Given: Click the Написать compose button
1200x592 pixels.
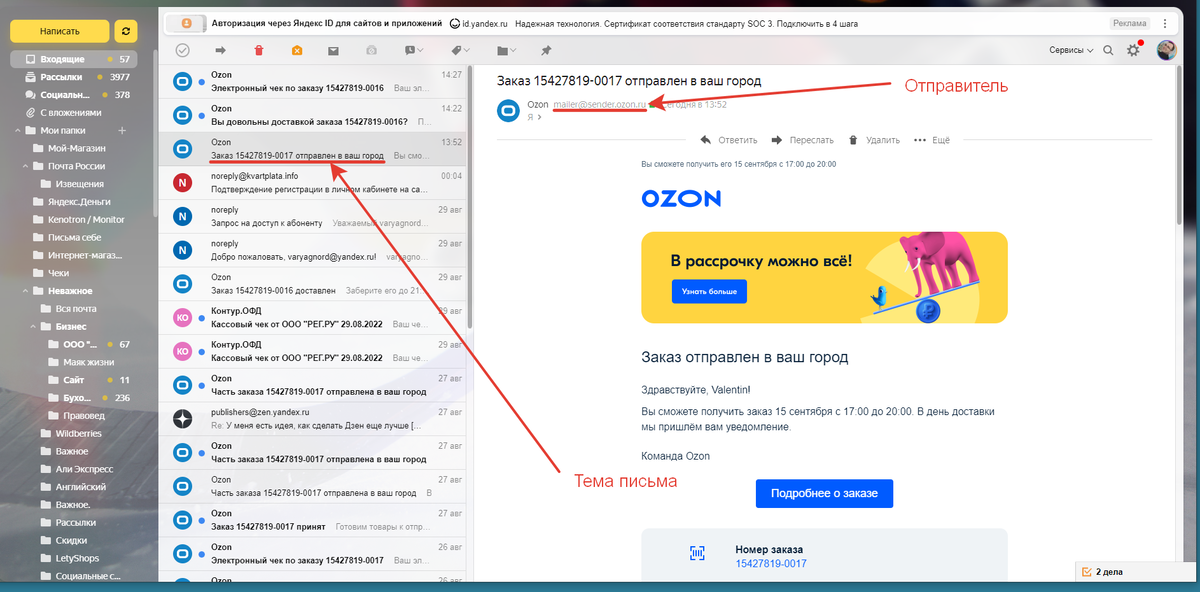Looking at the screenshot, I should coord(59,31).
